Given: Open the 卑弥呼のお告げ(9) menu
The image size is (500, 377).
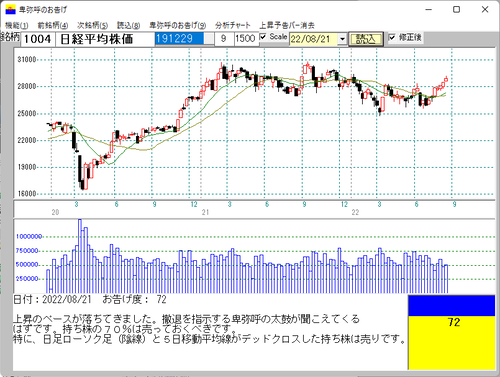Looking at the screenshot, I should (x=177, y=25).
